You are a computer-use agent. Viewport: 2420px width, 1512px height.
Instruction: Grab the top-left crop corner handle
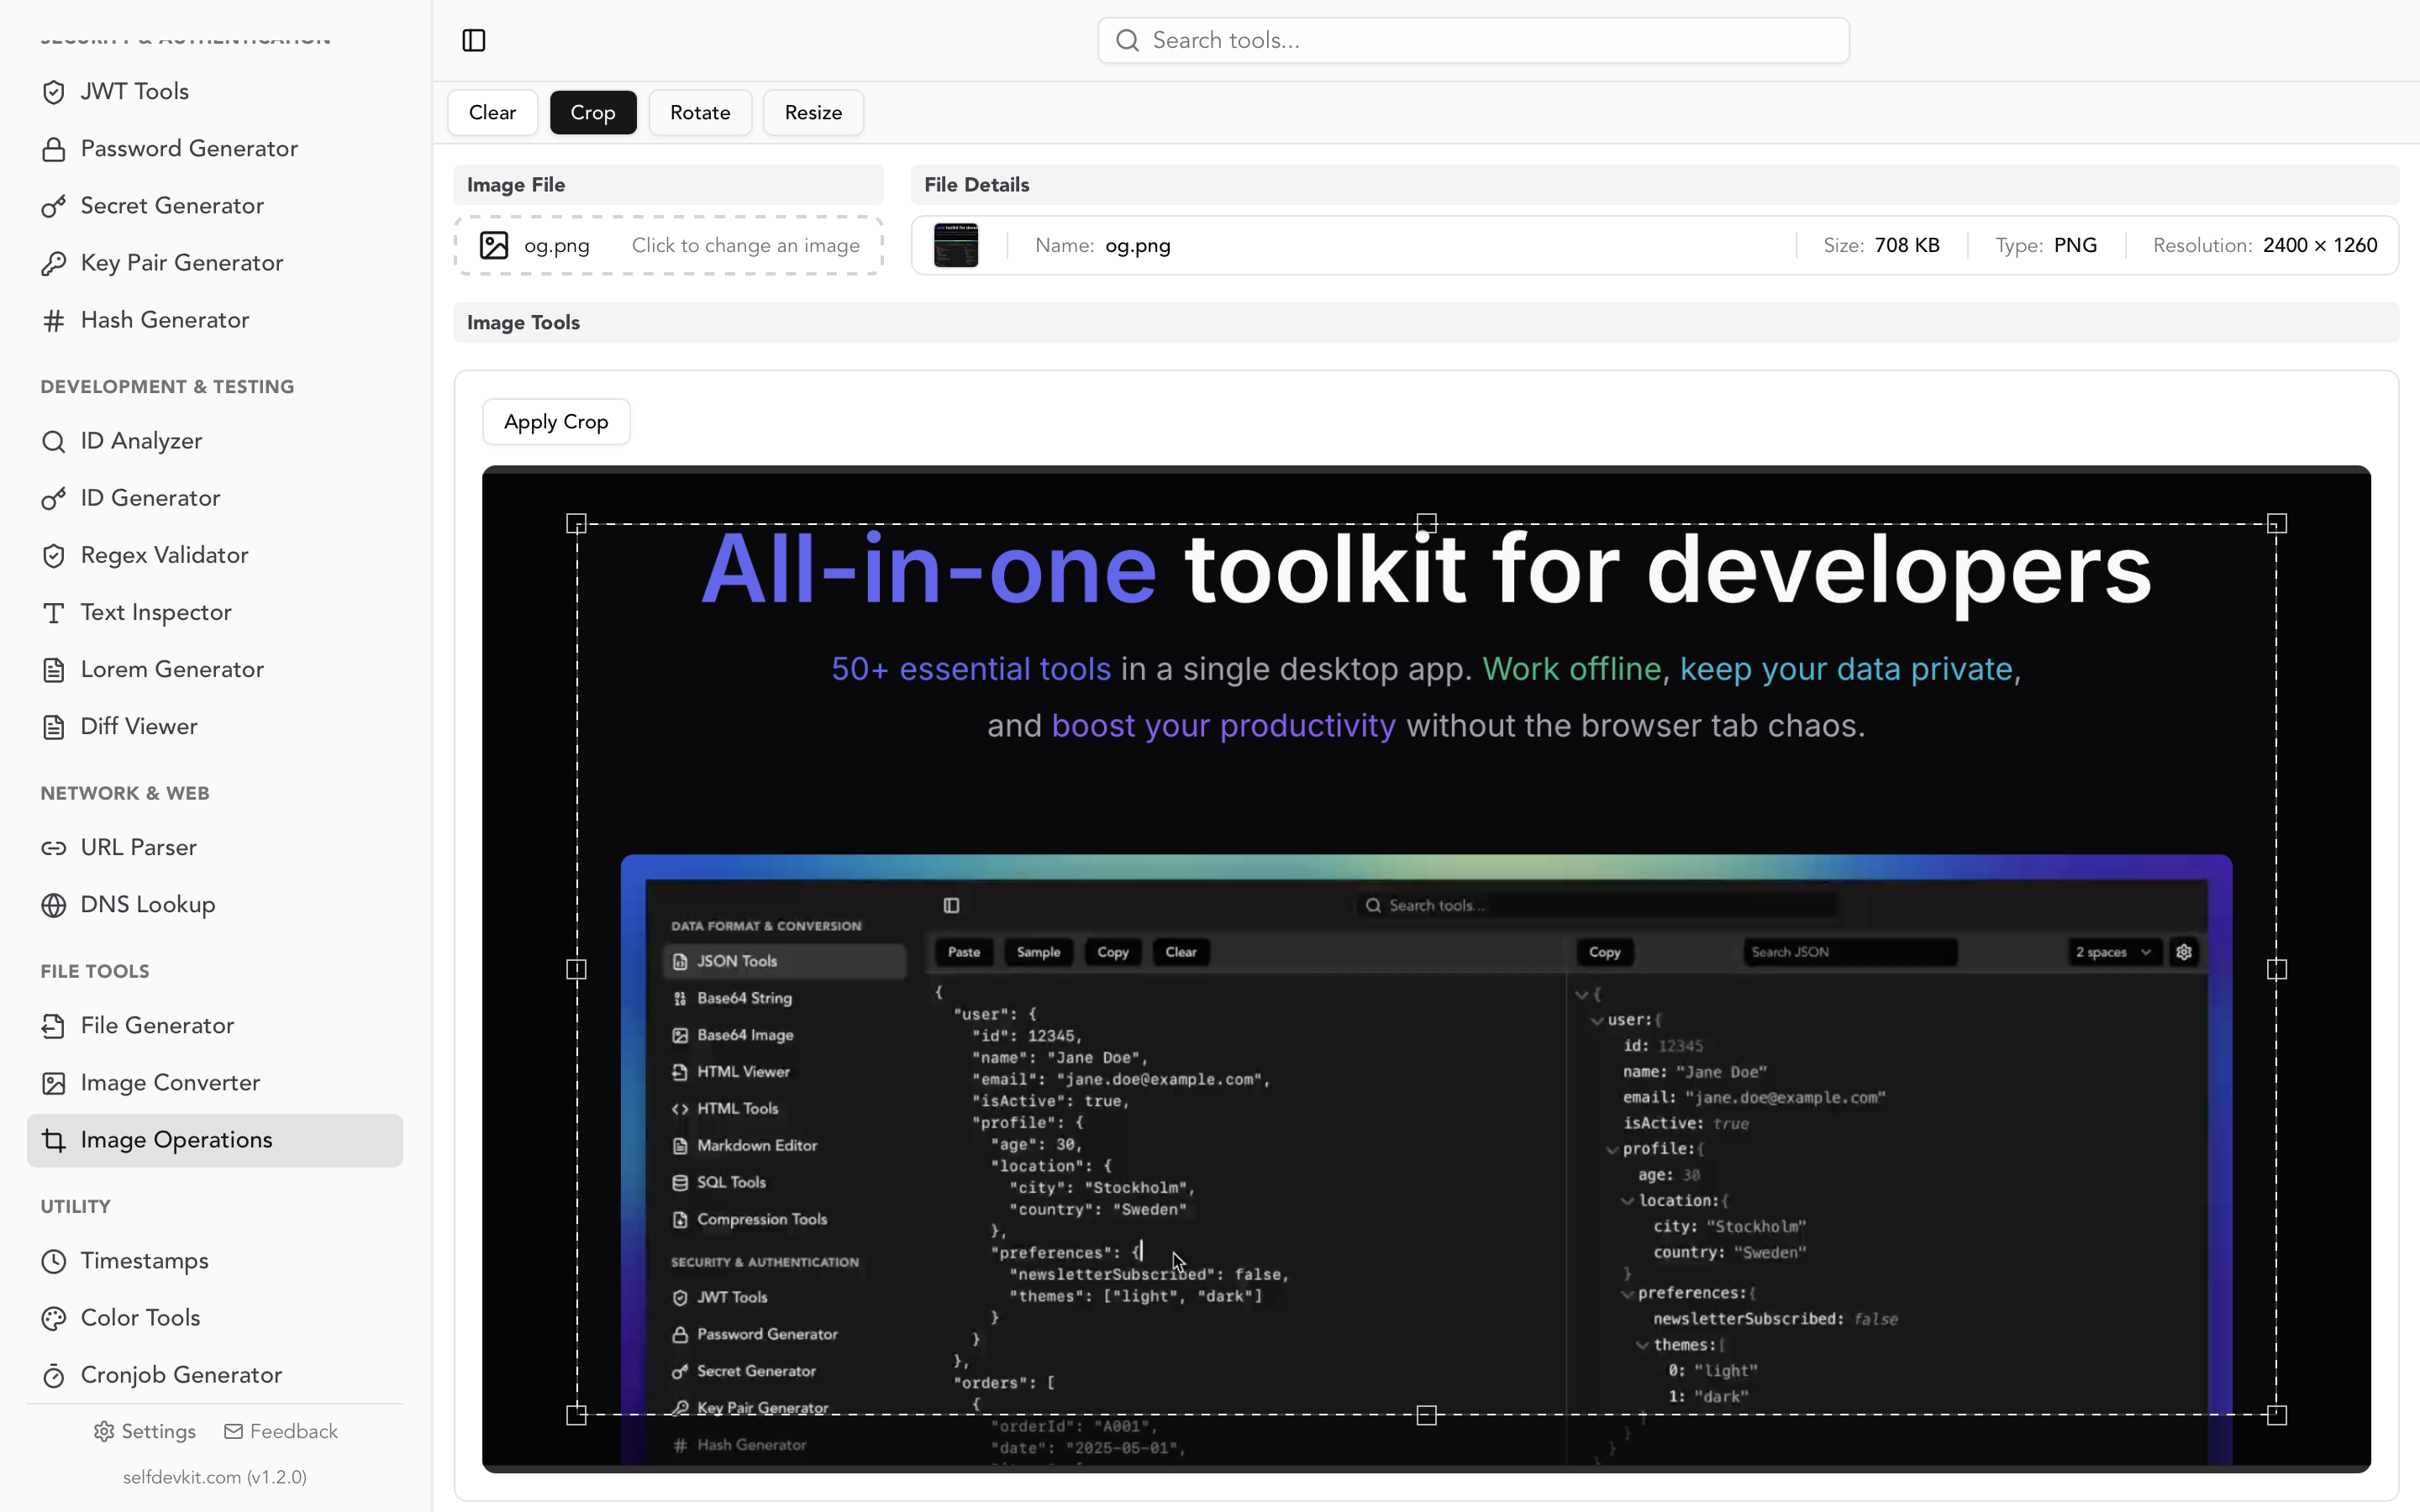576,523
